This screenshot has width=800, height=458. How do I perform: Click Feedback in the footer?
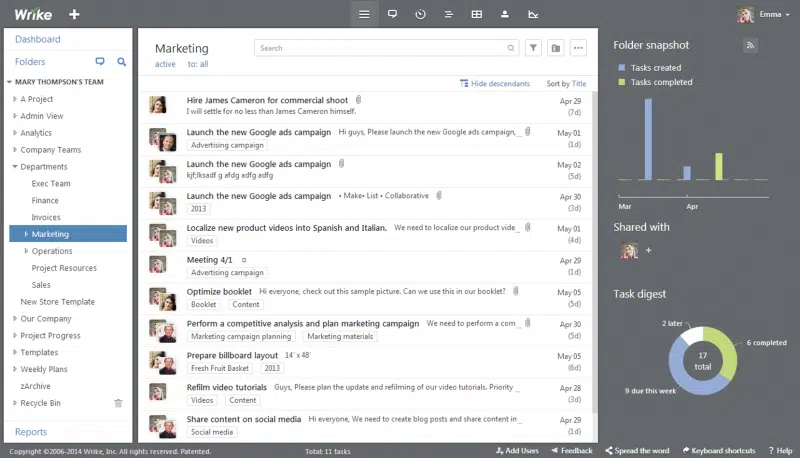(x=571, y=451)
